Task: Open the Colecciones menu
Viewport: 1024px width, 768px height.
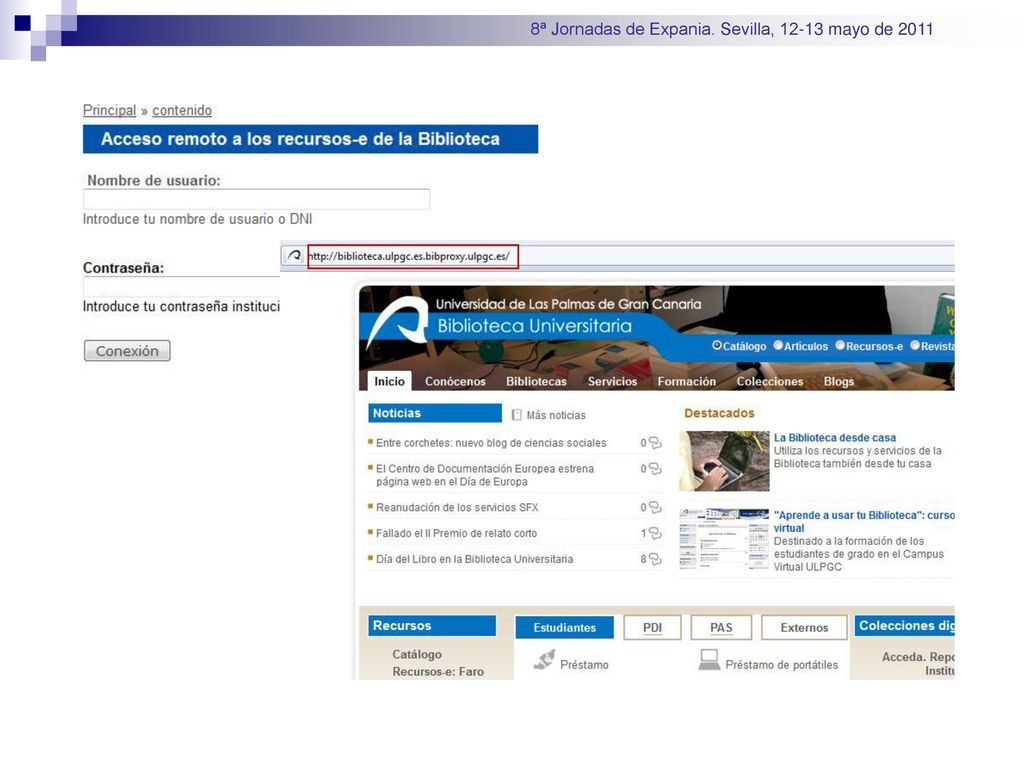Action: pos(770,381)
